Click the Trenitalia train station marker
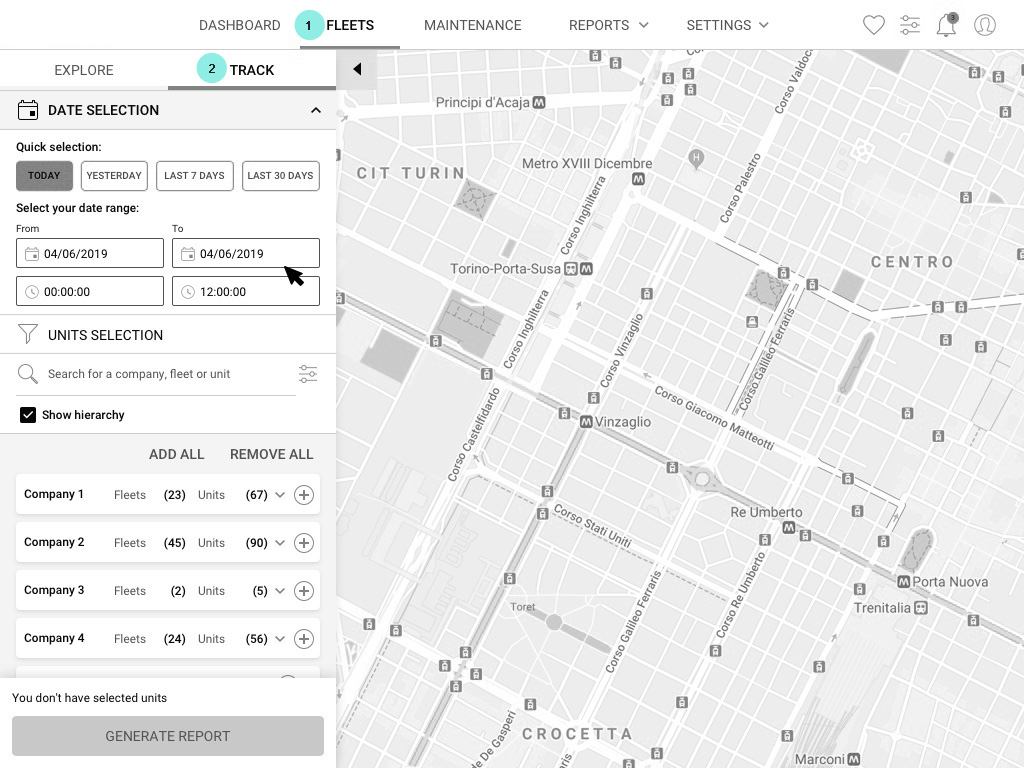The height and width of the screenshot is (768, 1024). click(921, 608)
